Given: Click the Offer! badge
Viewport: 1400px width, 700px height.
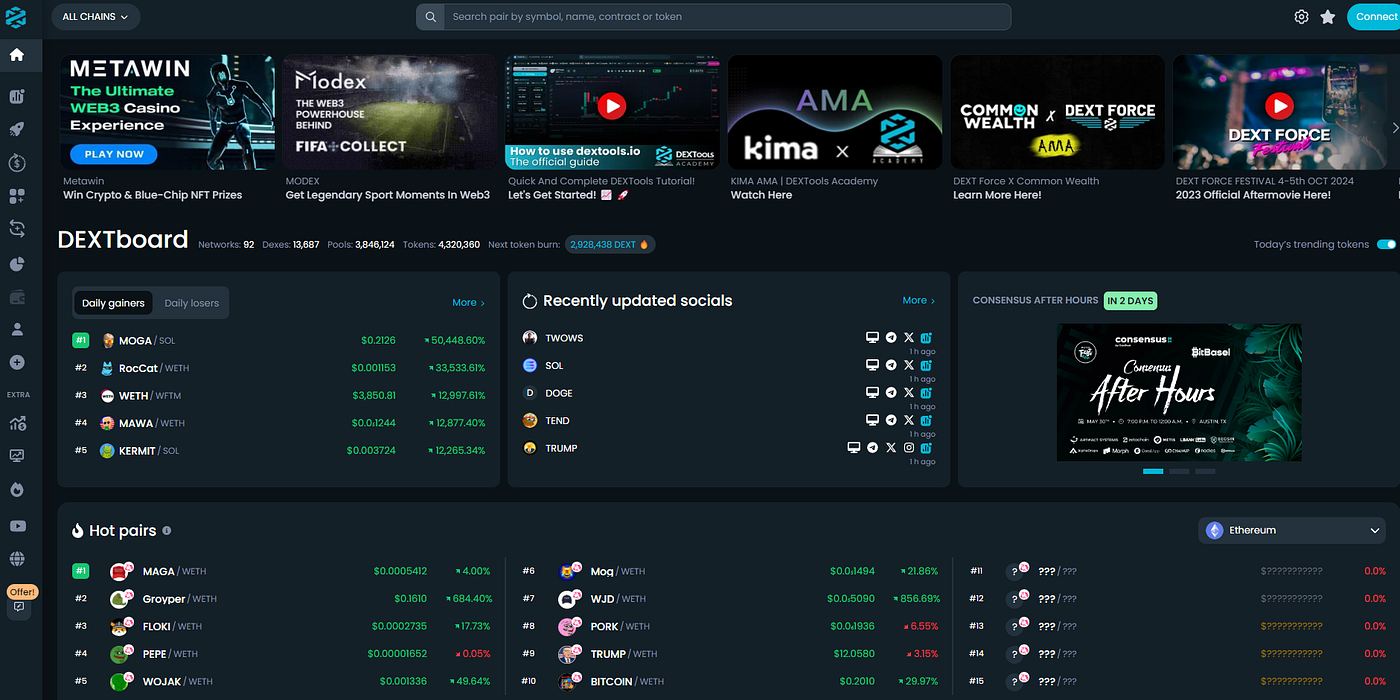Looking at the screenshot, I should 22,592.
